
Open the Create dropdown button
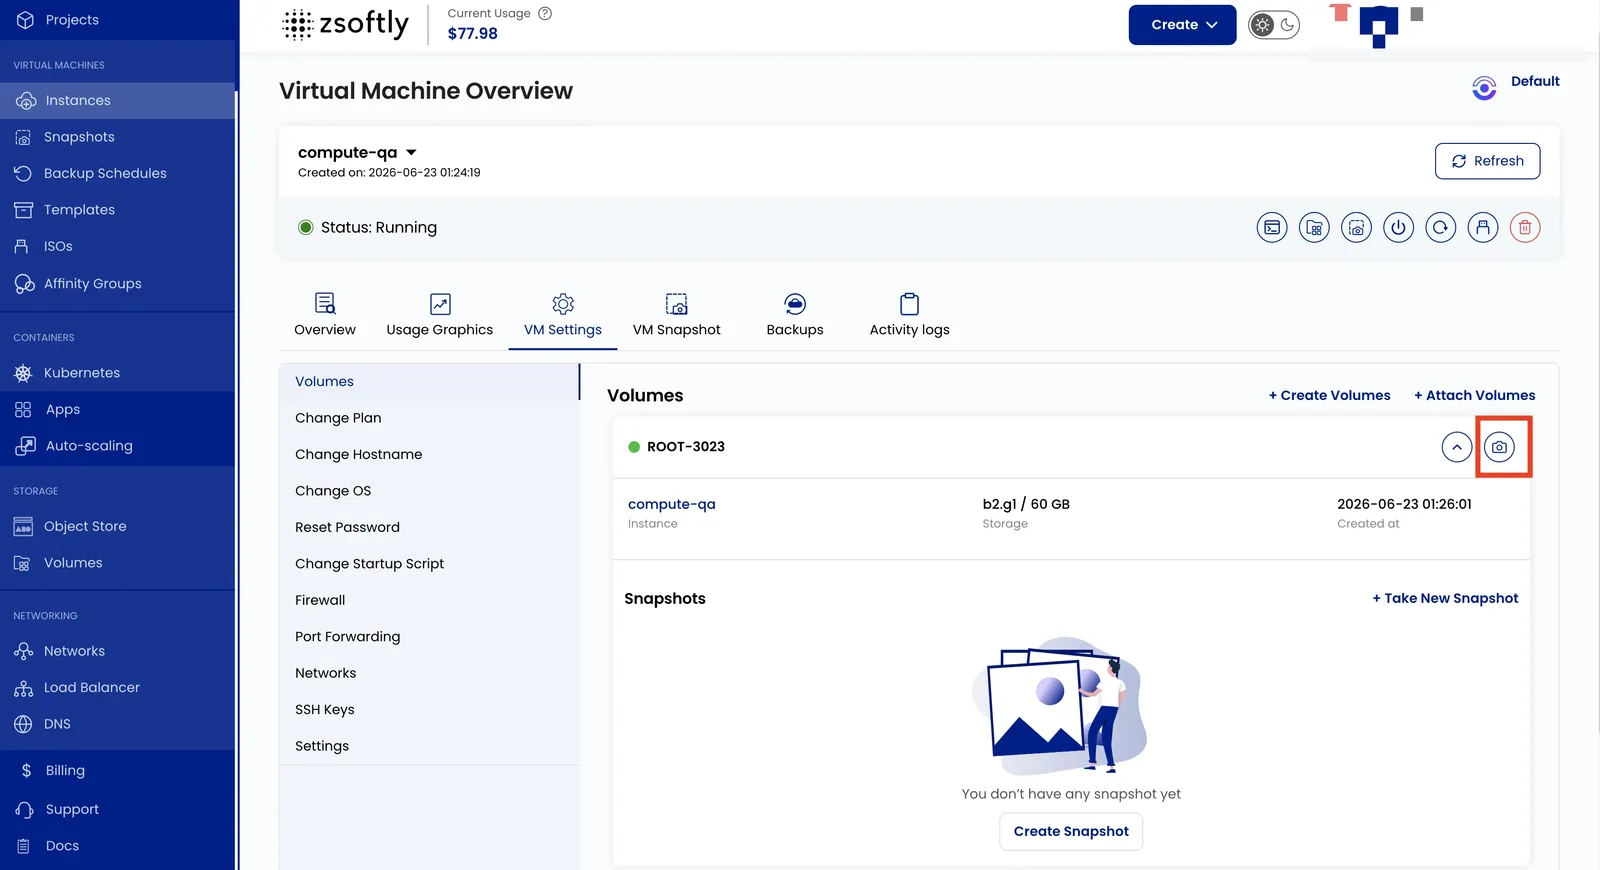click(1182, 25)
